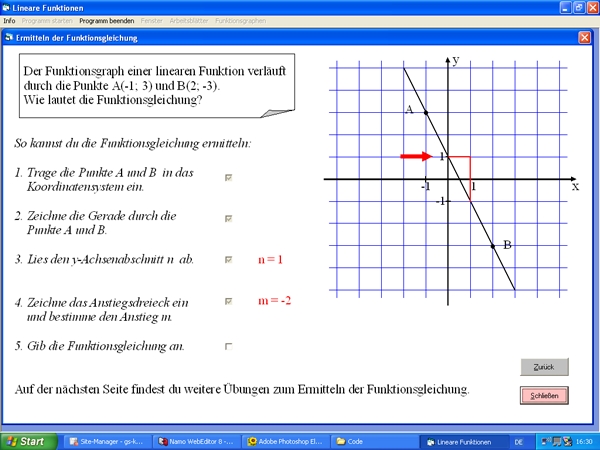The image size is (600, 450).
Task: Open the Info menu
Action: [10, 20]
